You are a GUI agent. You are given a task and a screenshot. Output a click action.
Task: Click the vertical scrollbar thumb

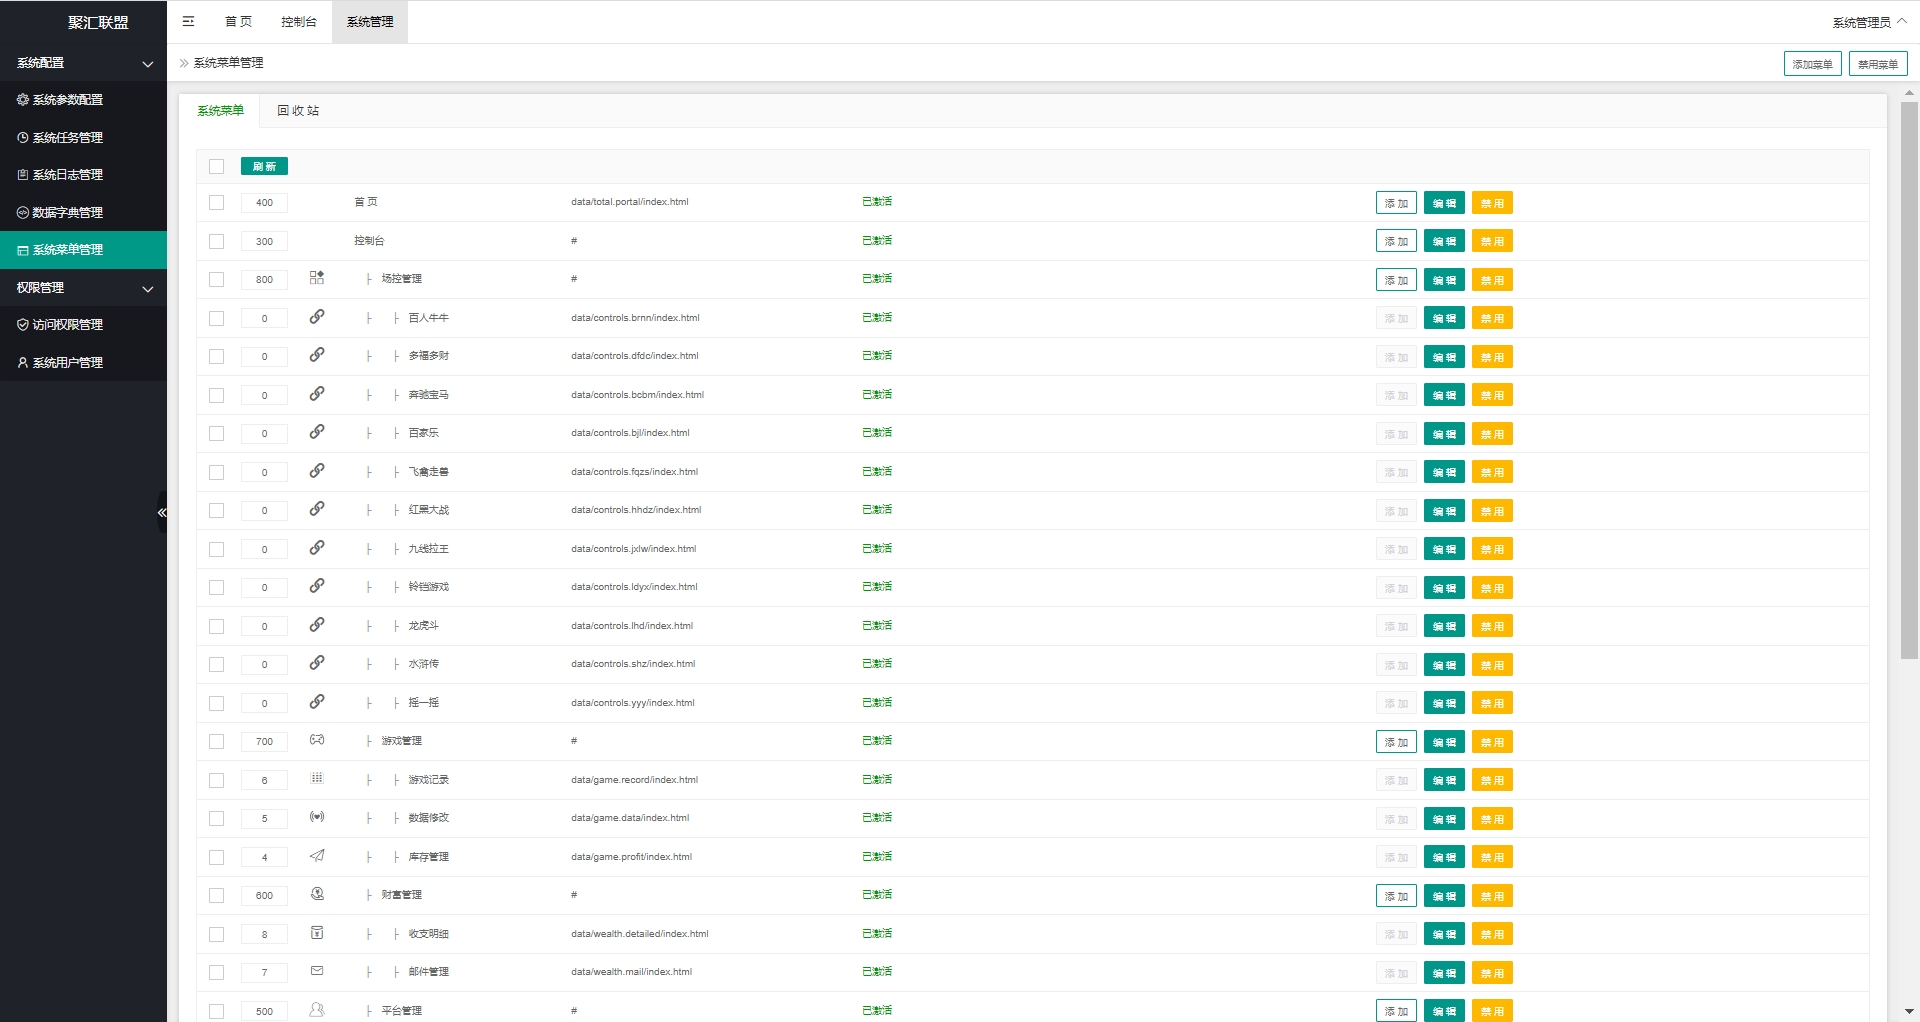[x=1909, y=380]
